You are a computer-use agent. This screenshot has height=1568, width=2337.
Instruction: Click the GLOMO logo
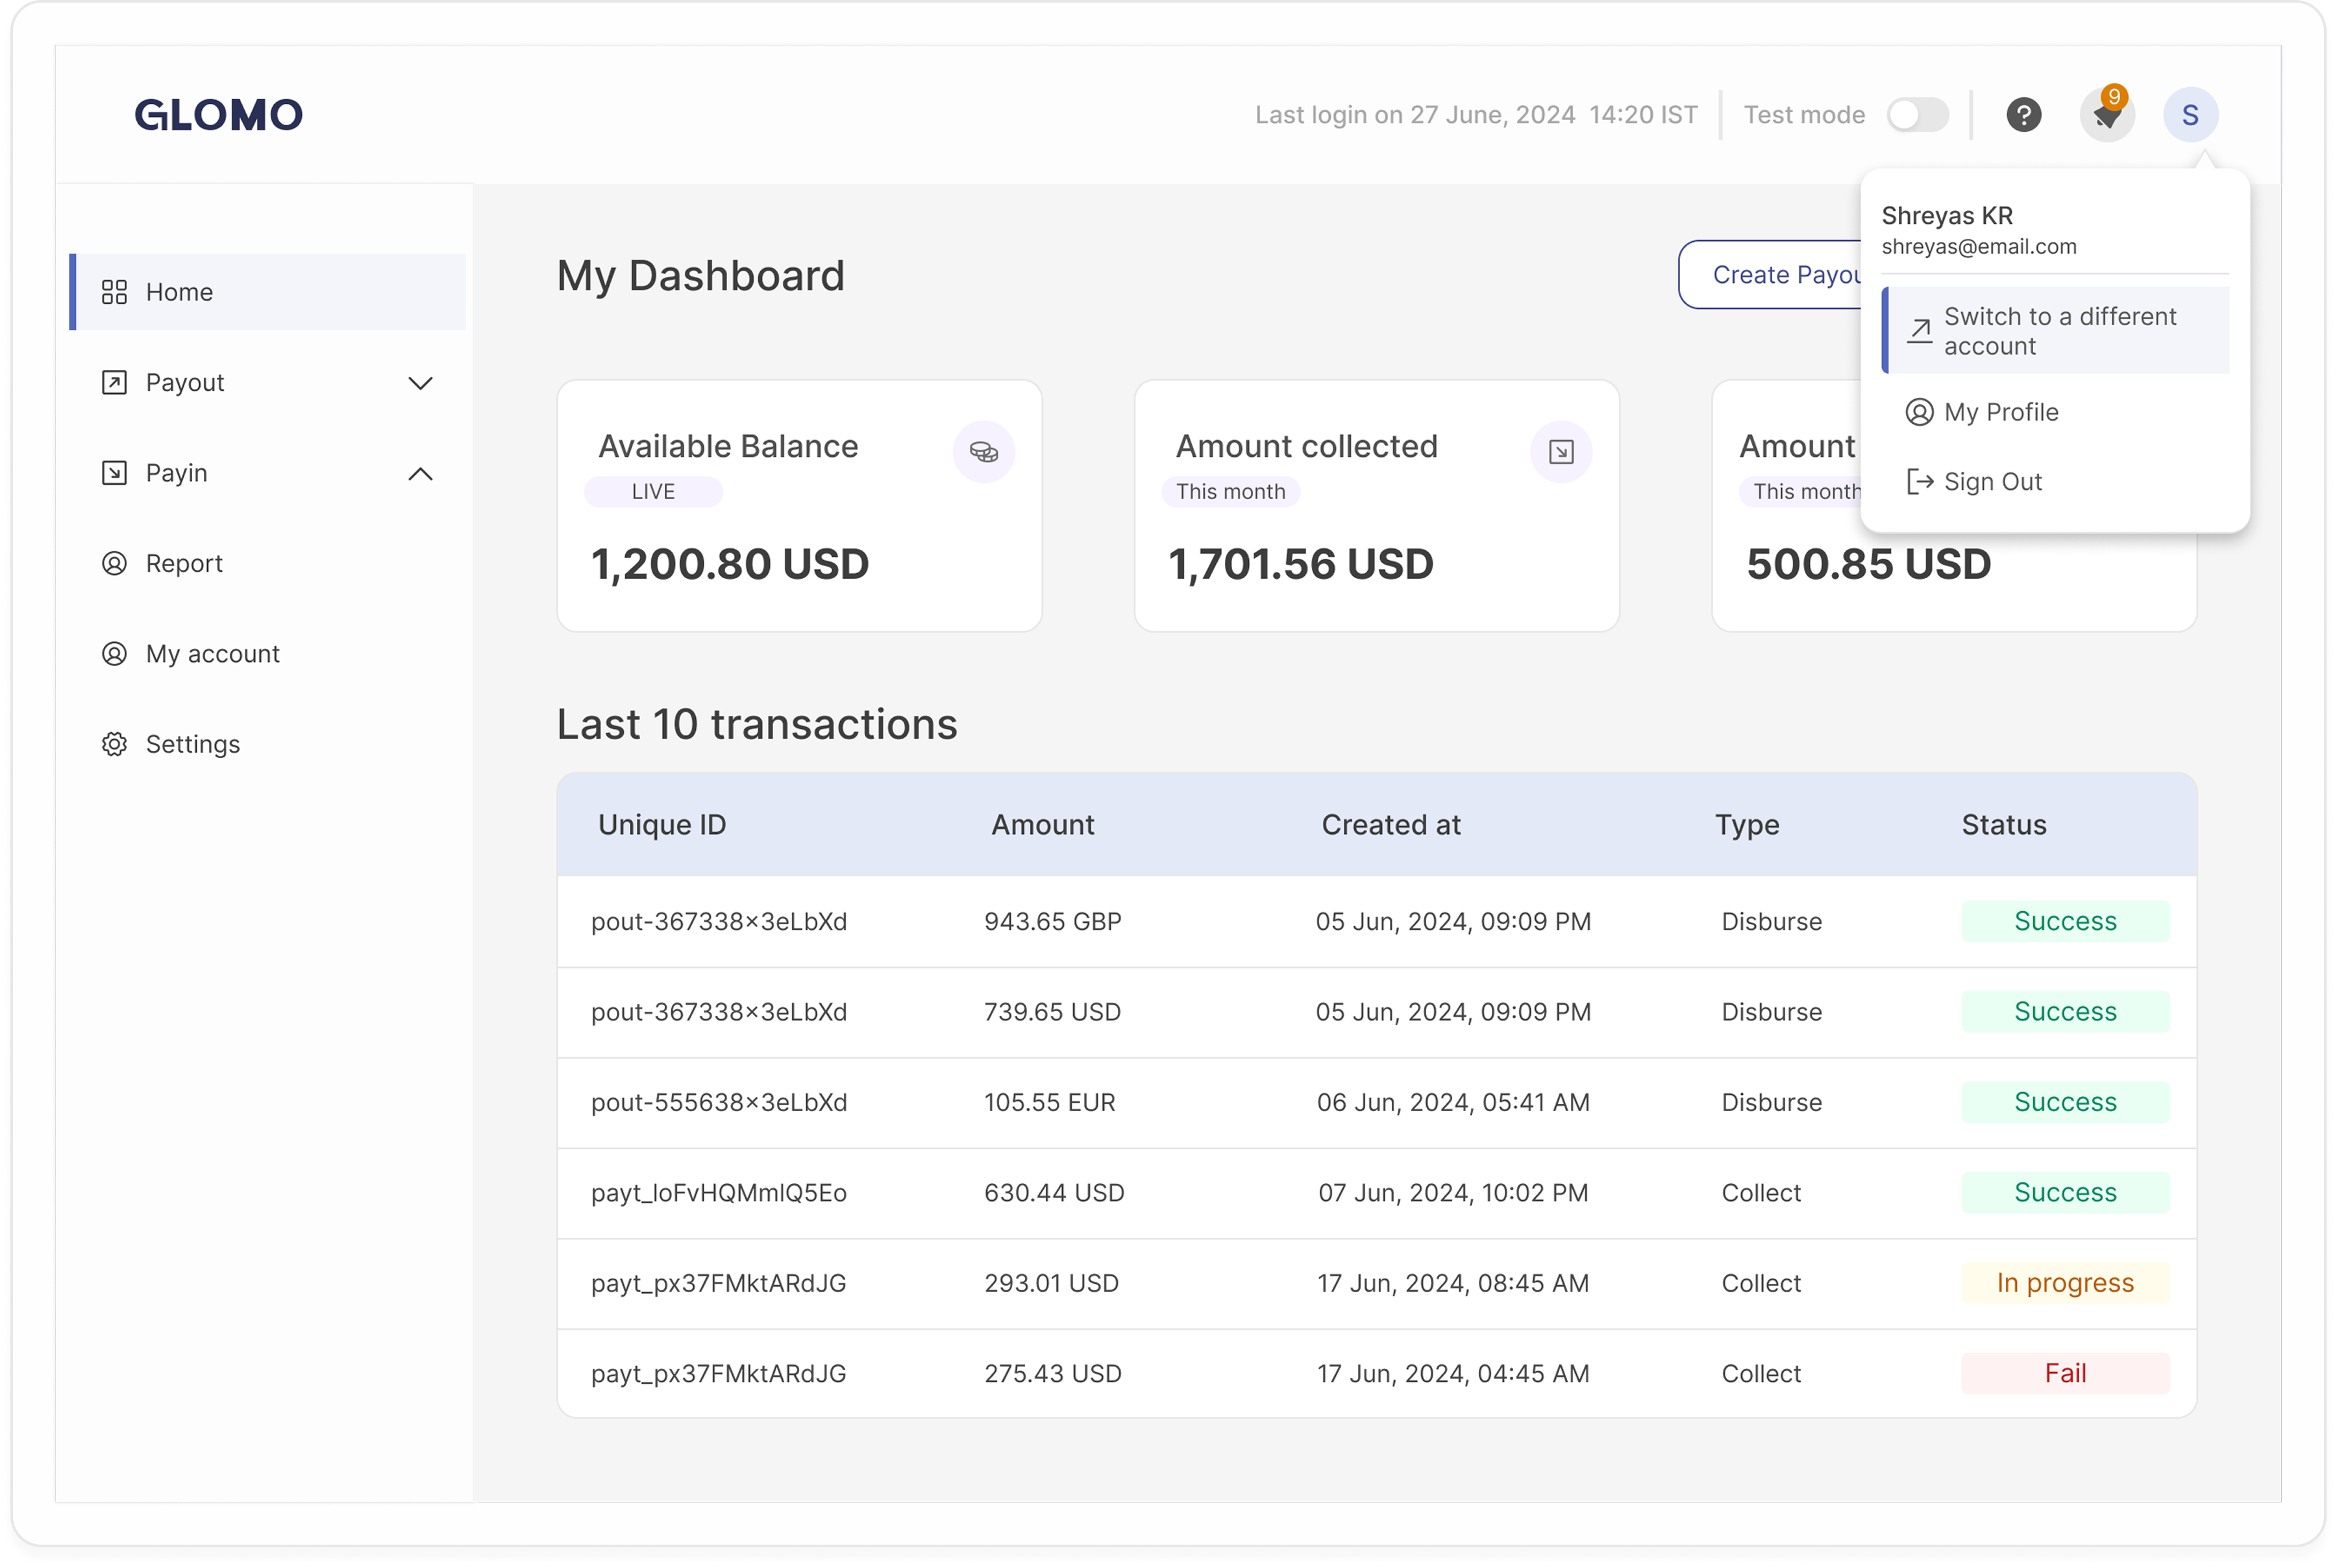[218, 115]
